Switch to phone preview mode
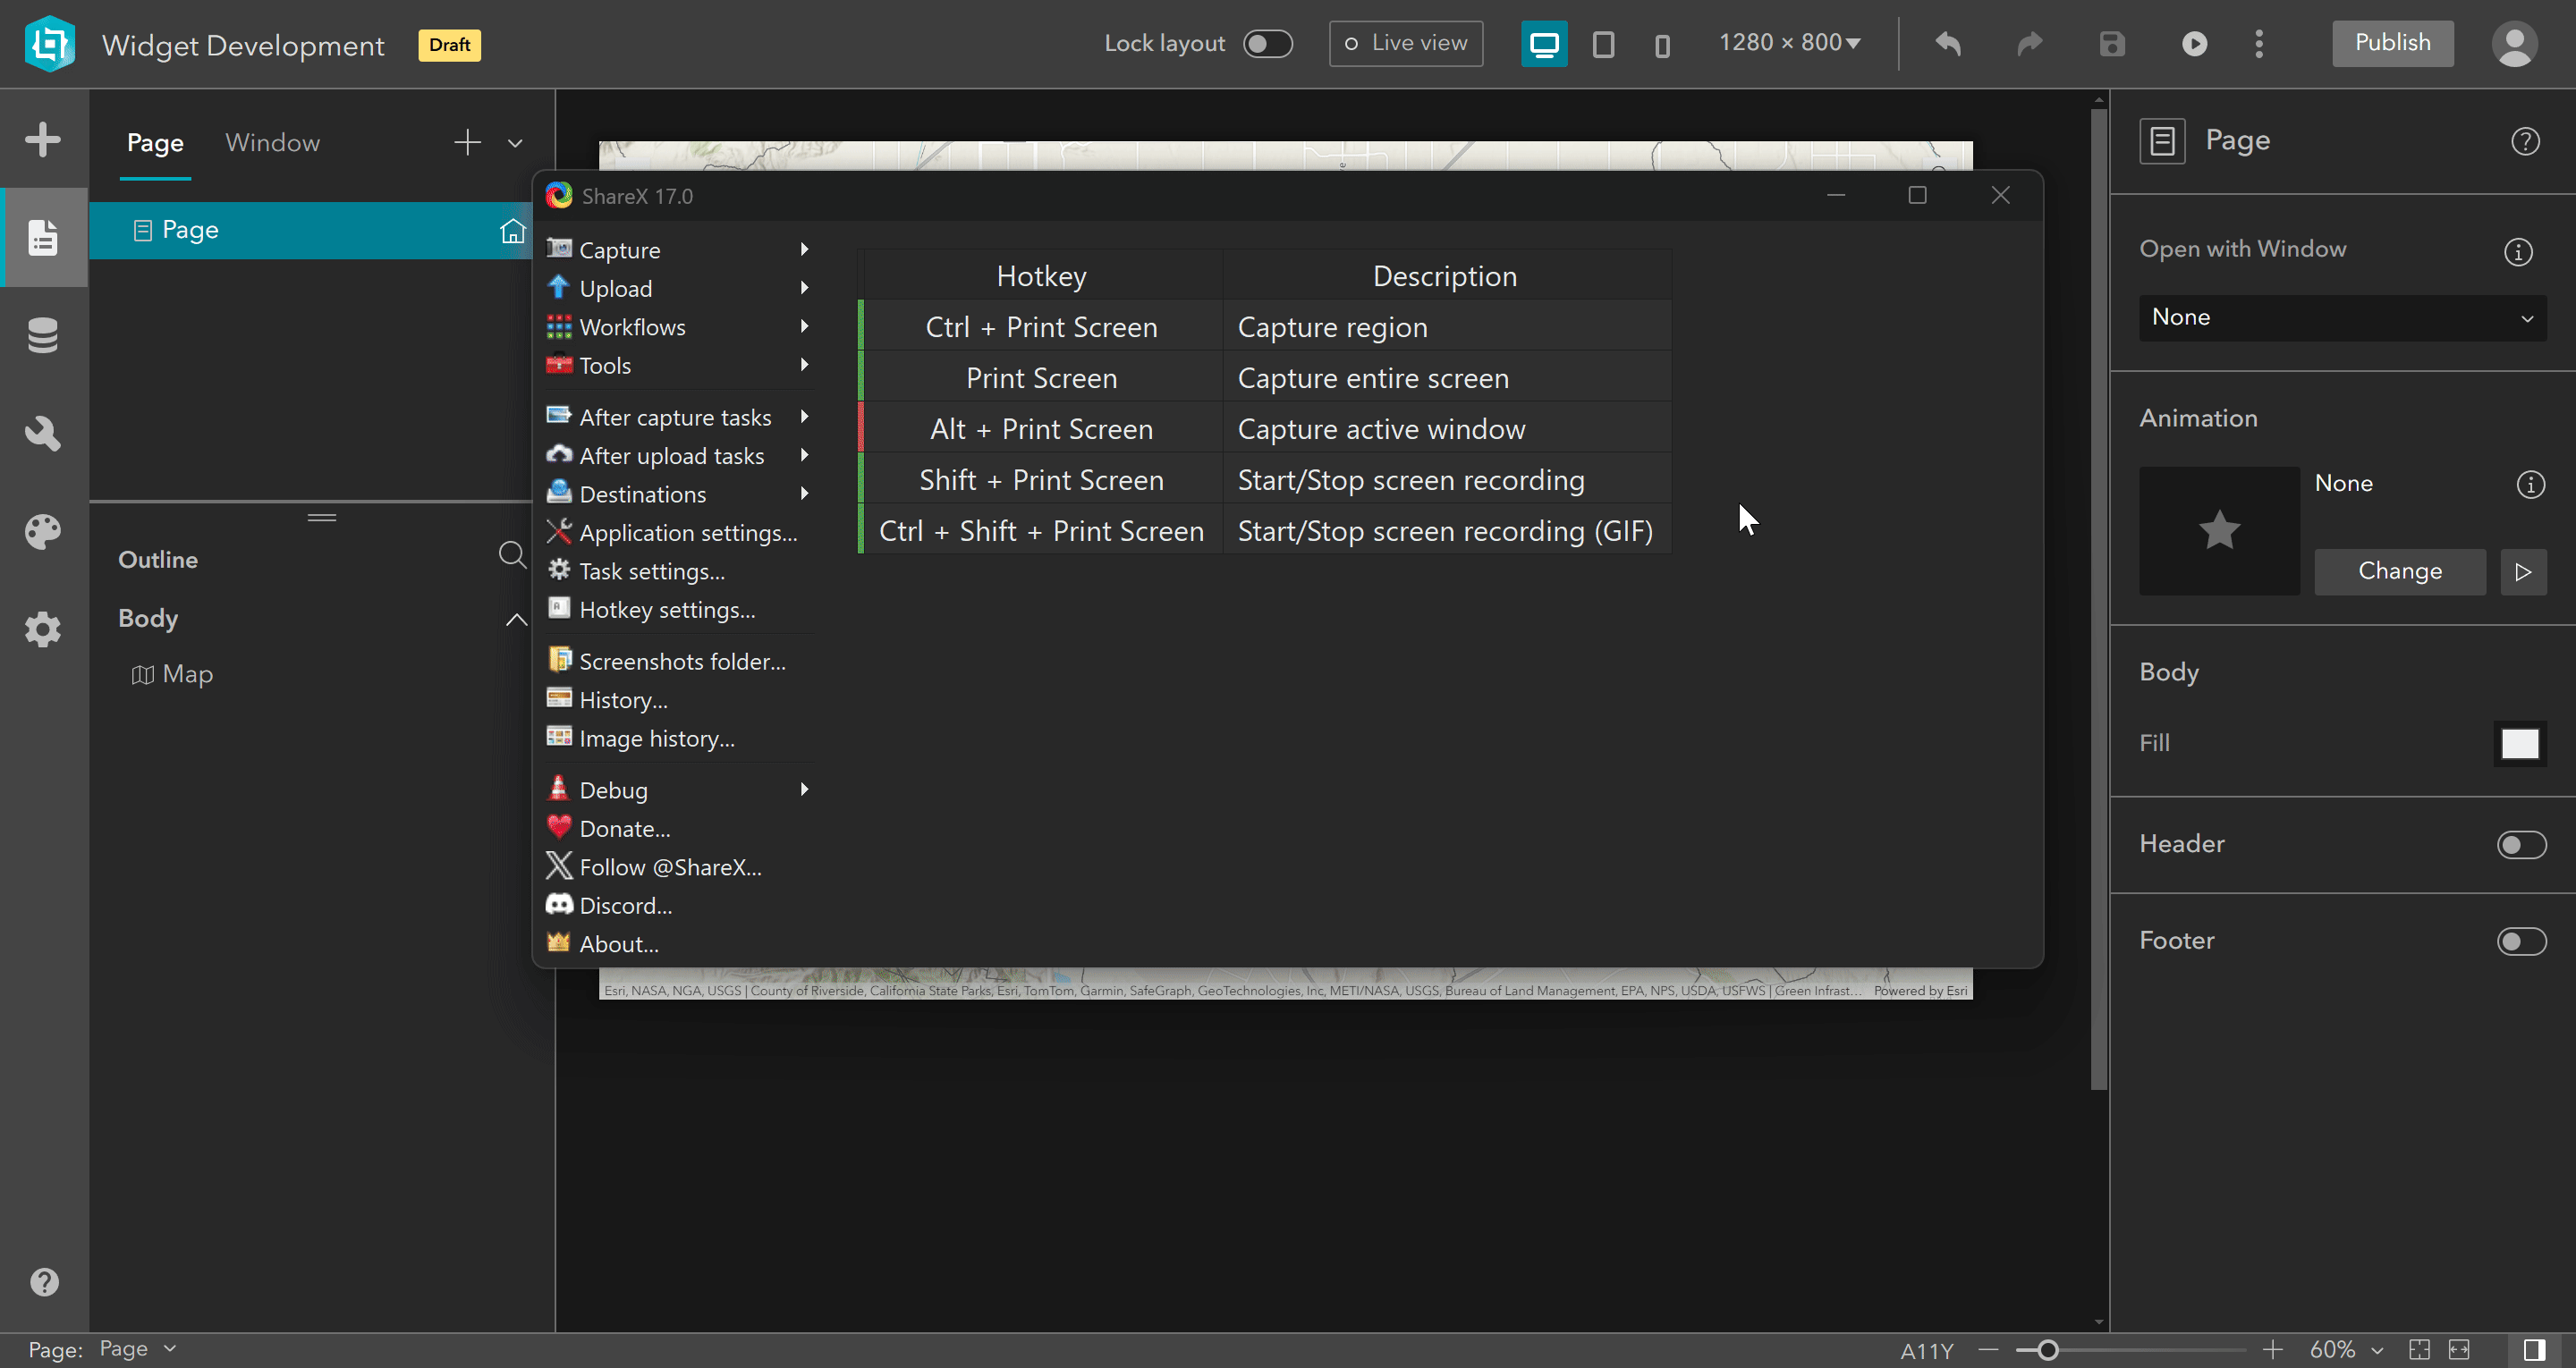Viewport: 2576px width, 1368px height. point(1661,43)
